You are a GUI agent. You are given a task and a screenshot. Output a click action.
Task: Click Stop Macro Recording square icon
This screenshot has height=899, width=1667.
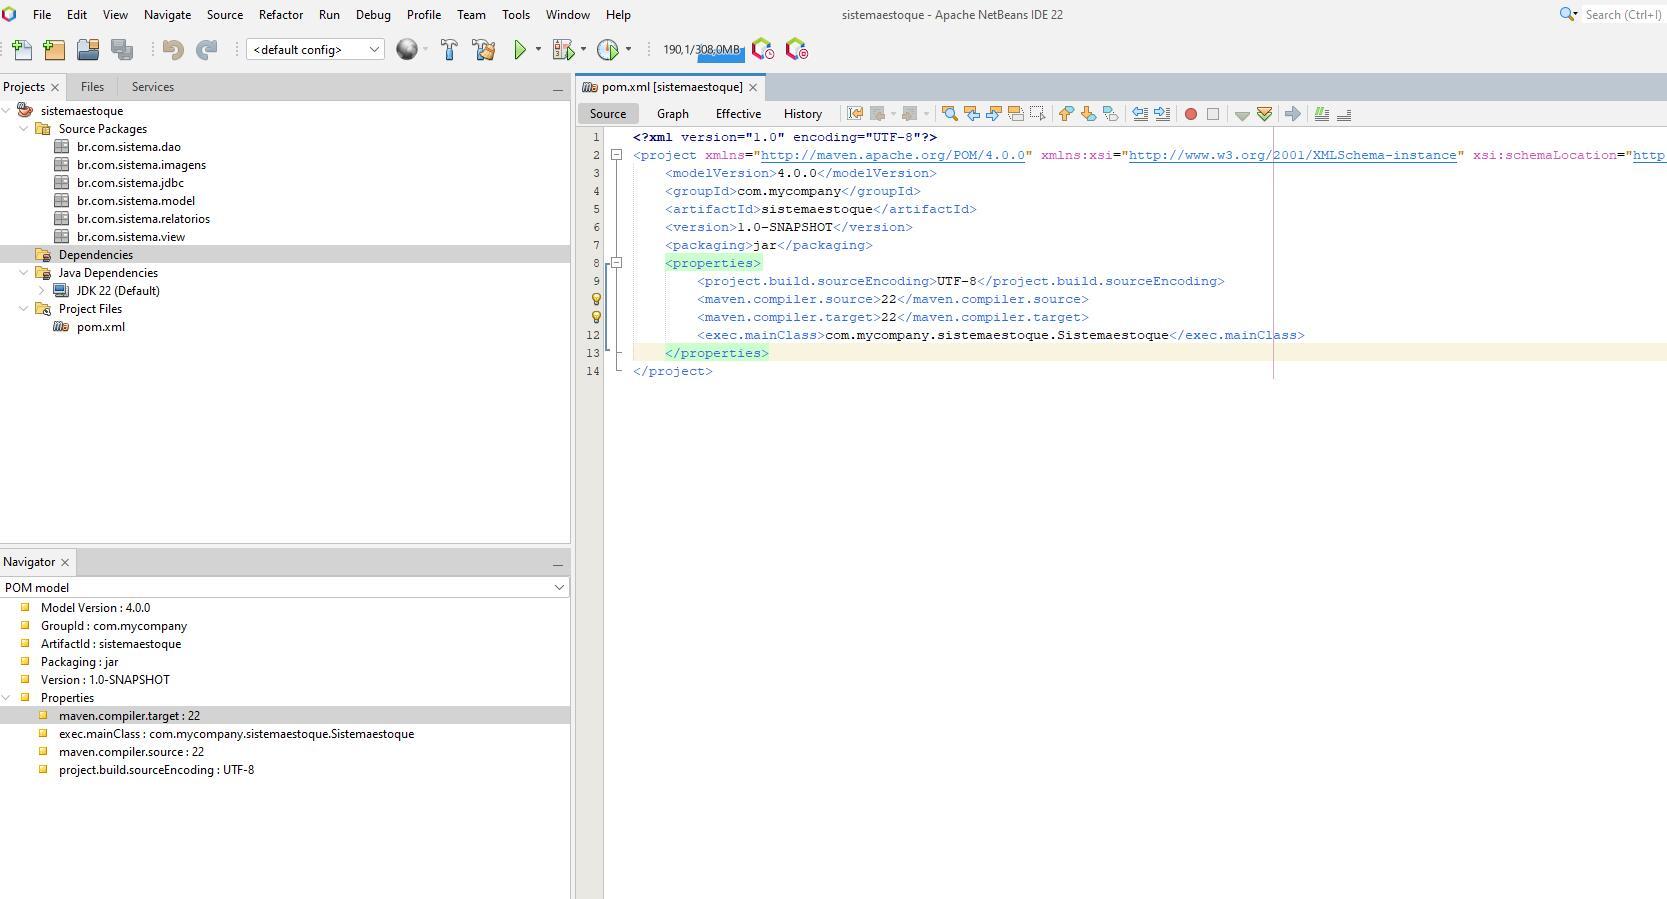click(x=1213, y=114)
